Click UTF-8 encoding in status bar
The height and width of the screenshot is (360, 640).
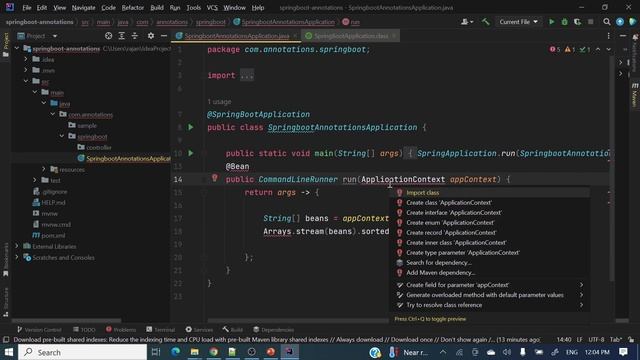596,340
